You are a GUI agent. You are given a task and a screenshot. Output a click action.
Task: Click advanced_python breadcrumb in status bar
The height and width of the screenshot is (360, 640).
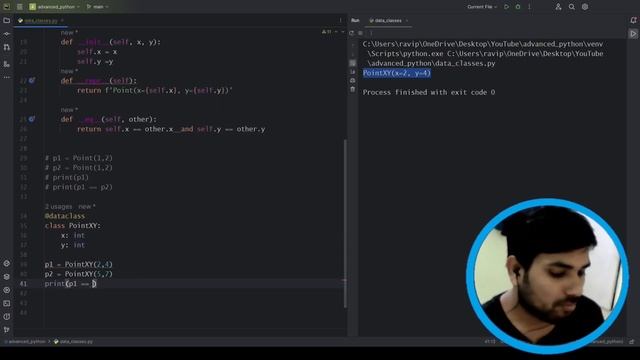(x=26, y=342)
